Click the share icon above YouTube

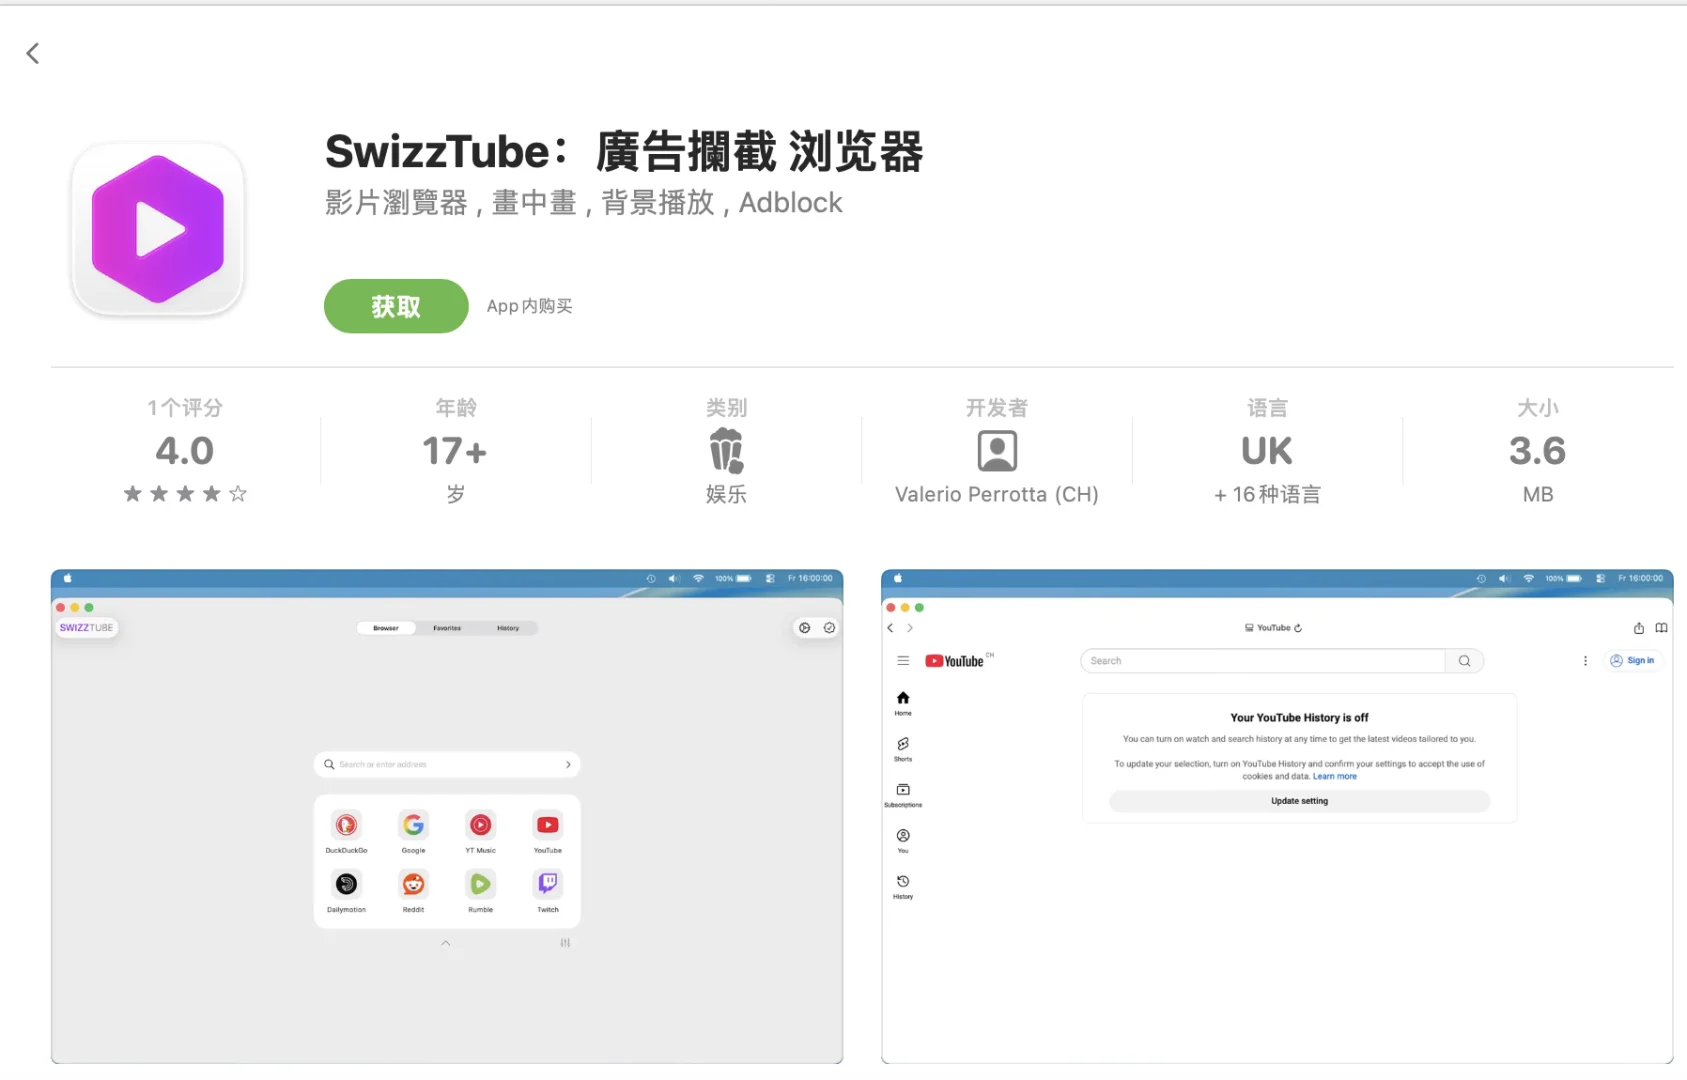(x=1638, y=628)
